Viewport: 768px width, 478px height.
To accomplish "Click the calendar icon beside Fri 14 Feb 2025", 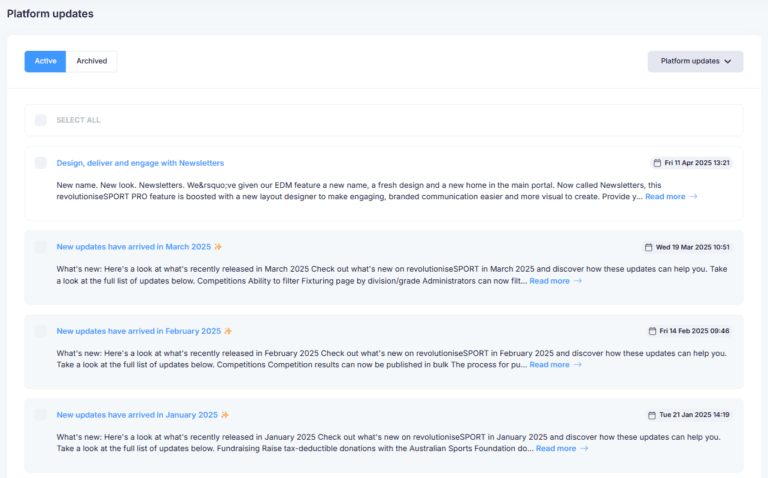I will tap(651, 331).
